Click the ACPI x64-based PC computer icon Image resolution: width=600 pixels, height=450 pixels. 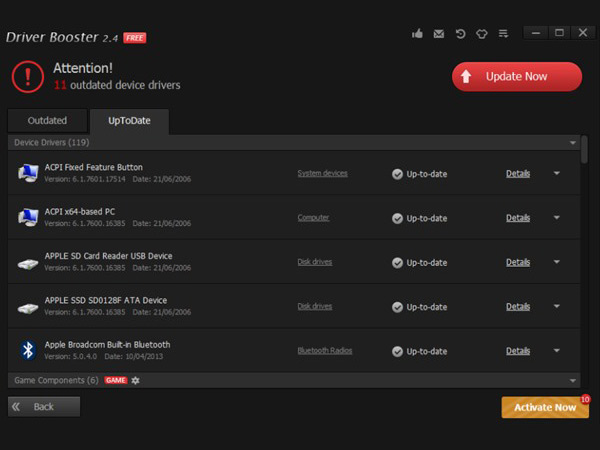coord(28,217)
